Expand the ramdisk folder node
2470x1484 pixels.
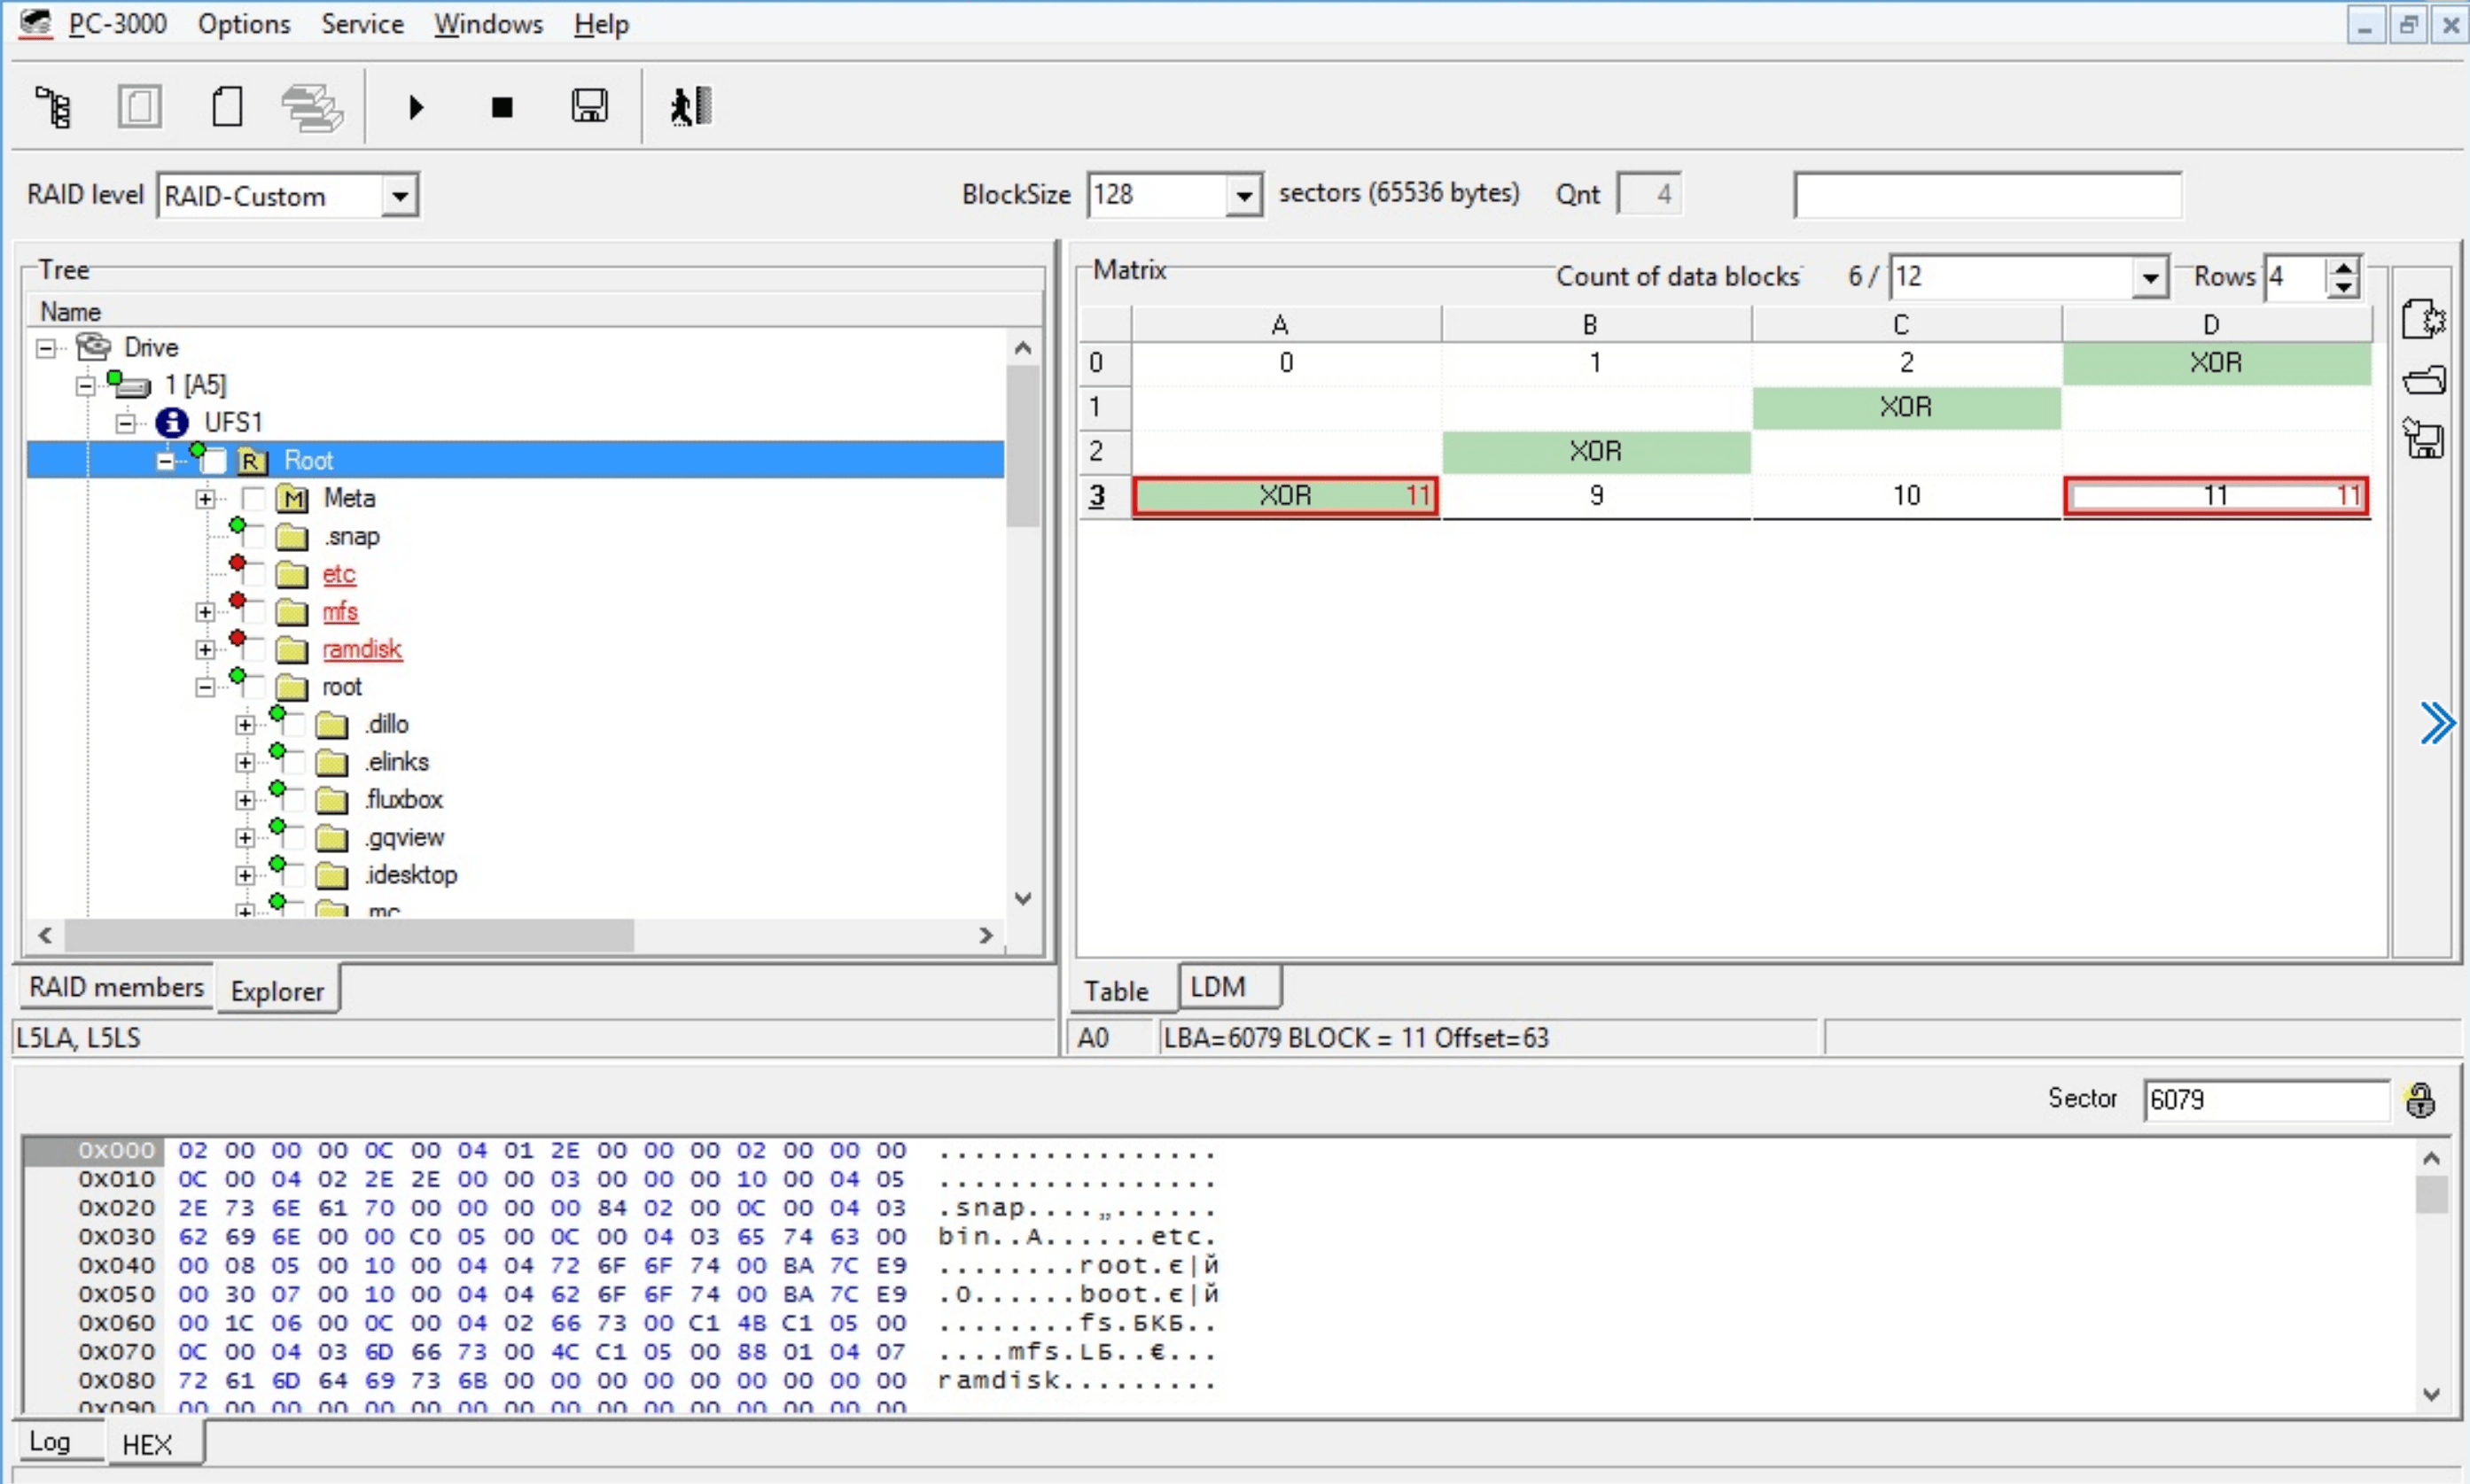[x=205, y=650]
